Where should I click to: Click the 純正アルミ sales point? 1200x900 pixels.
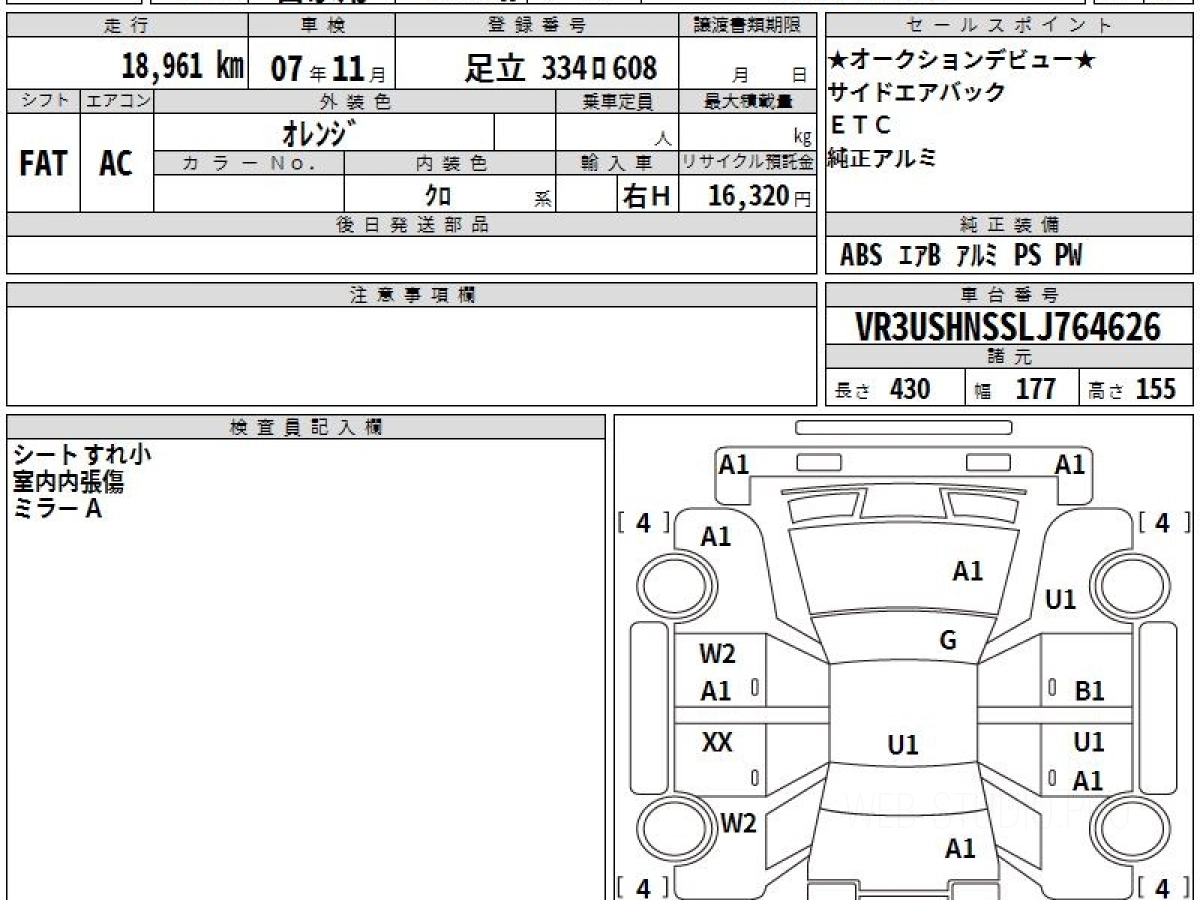[883, 158]
